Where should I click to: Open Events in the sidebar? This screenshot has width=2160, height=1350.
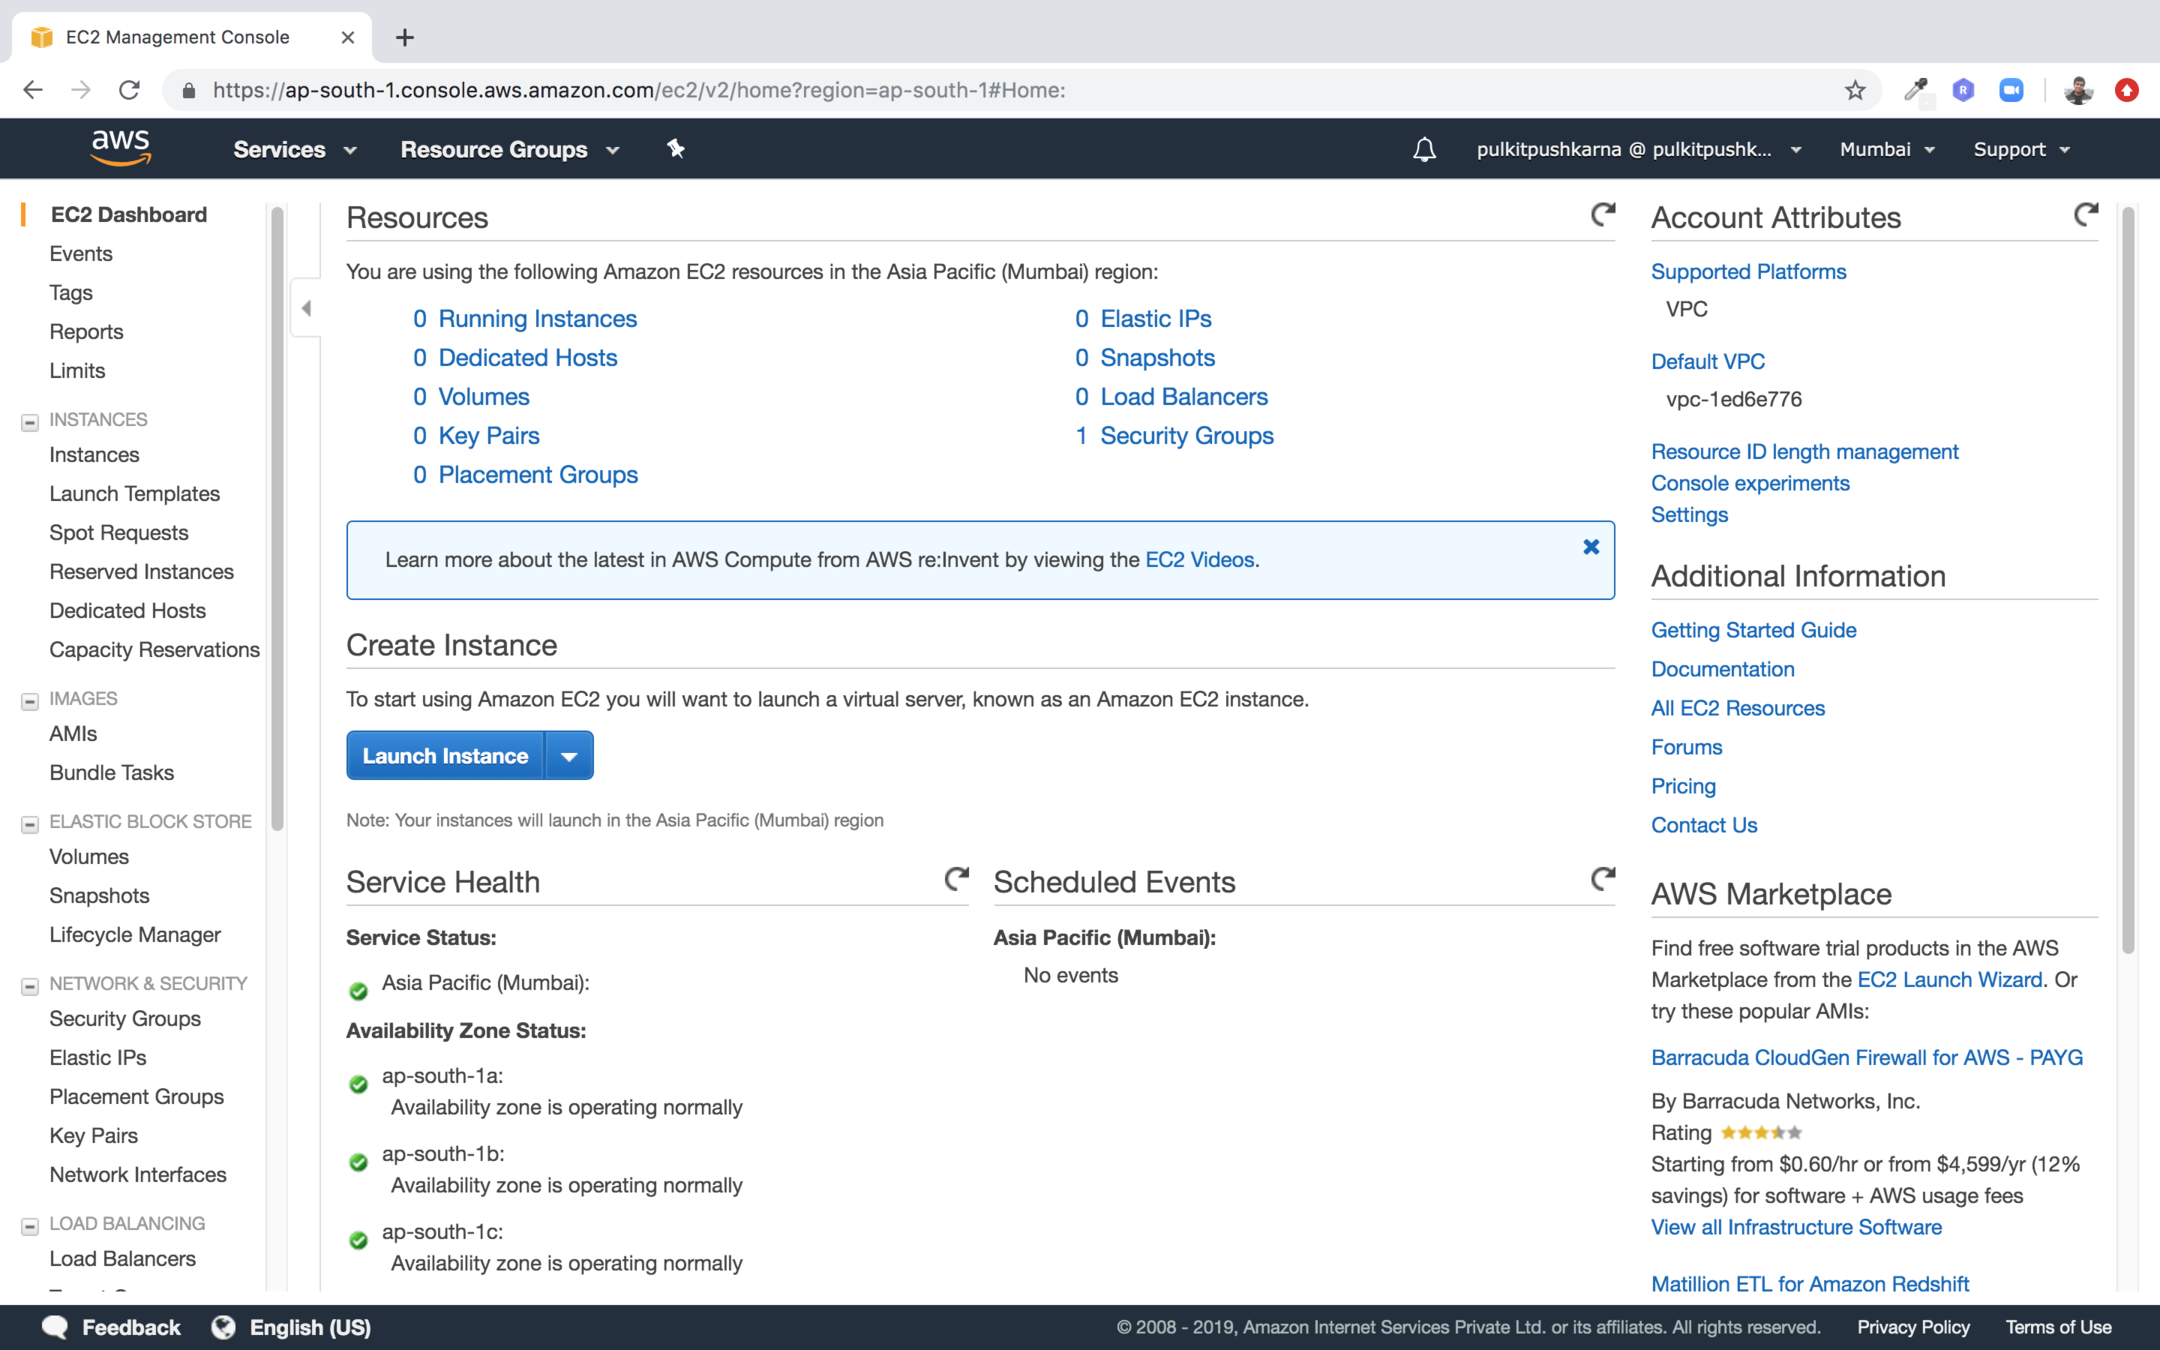pyautogui.click(x=81, y=253)
